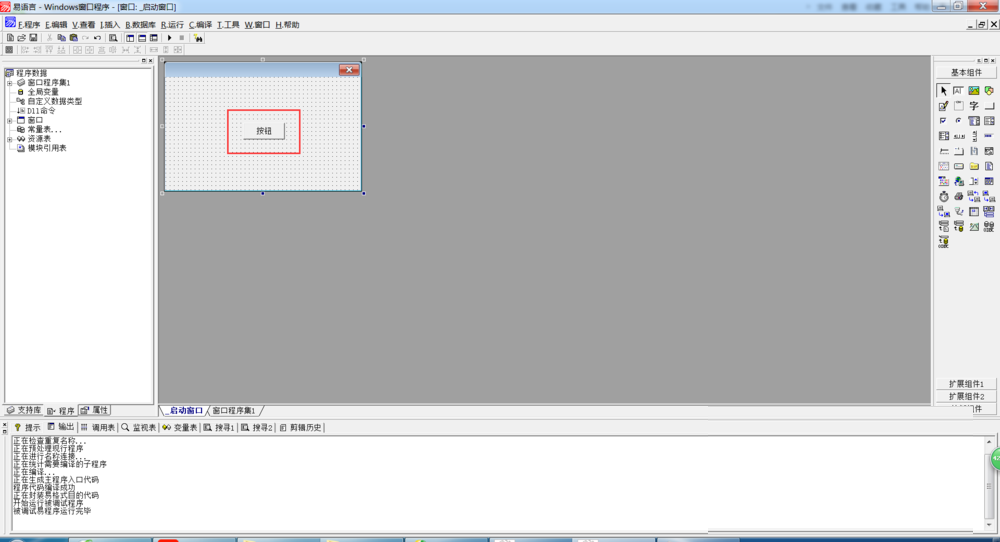The width and height of the screenshot is (1000, 542).
Task: Click the Undo arrow icon
Action: (x=97, y=38)
